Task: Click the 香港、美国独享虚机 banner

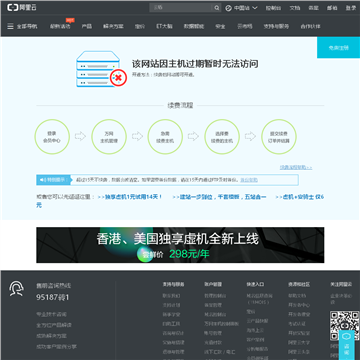Action: tap(180, 245)
